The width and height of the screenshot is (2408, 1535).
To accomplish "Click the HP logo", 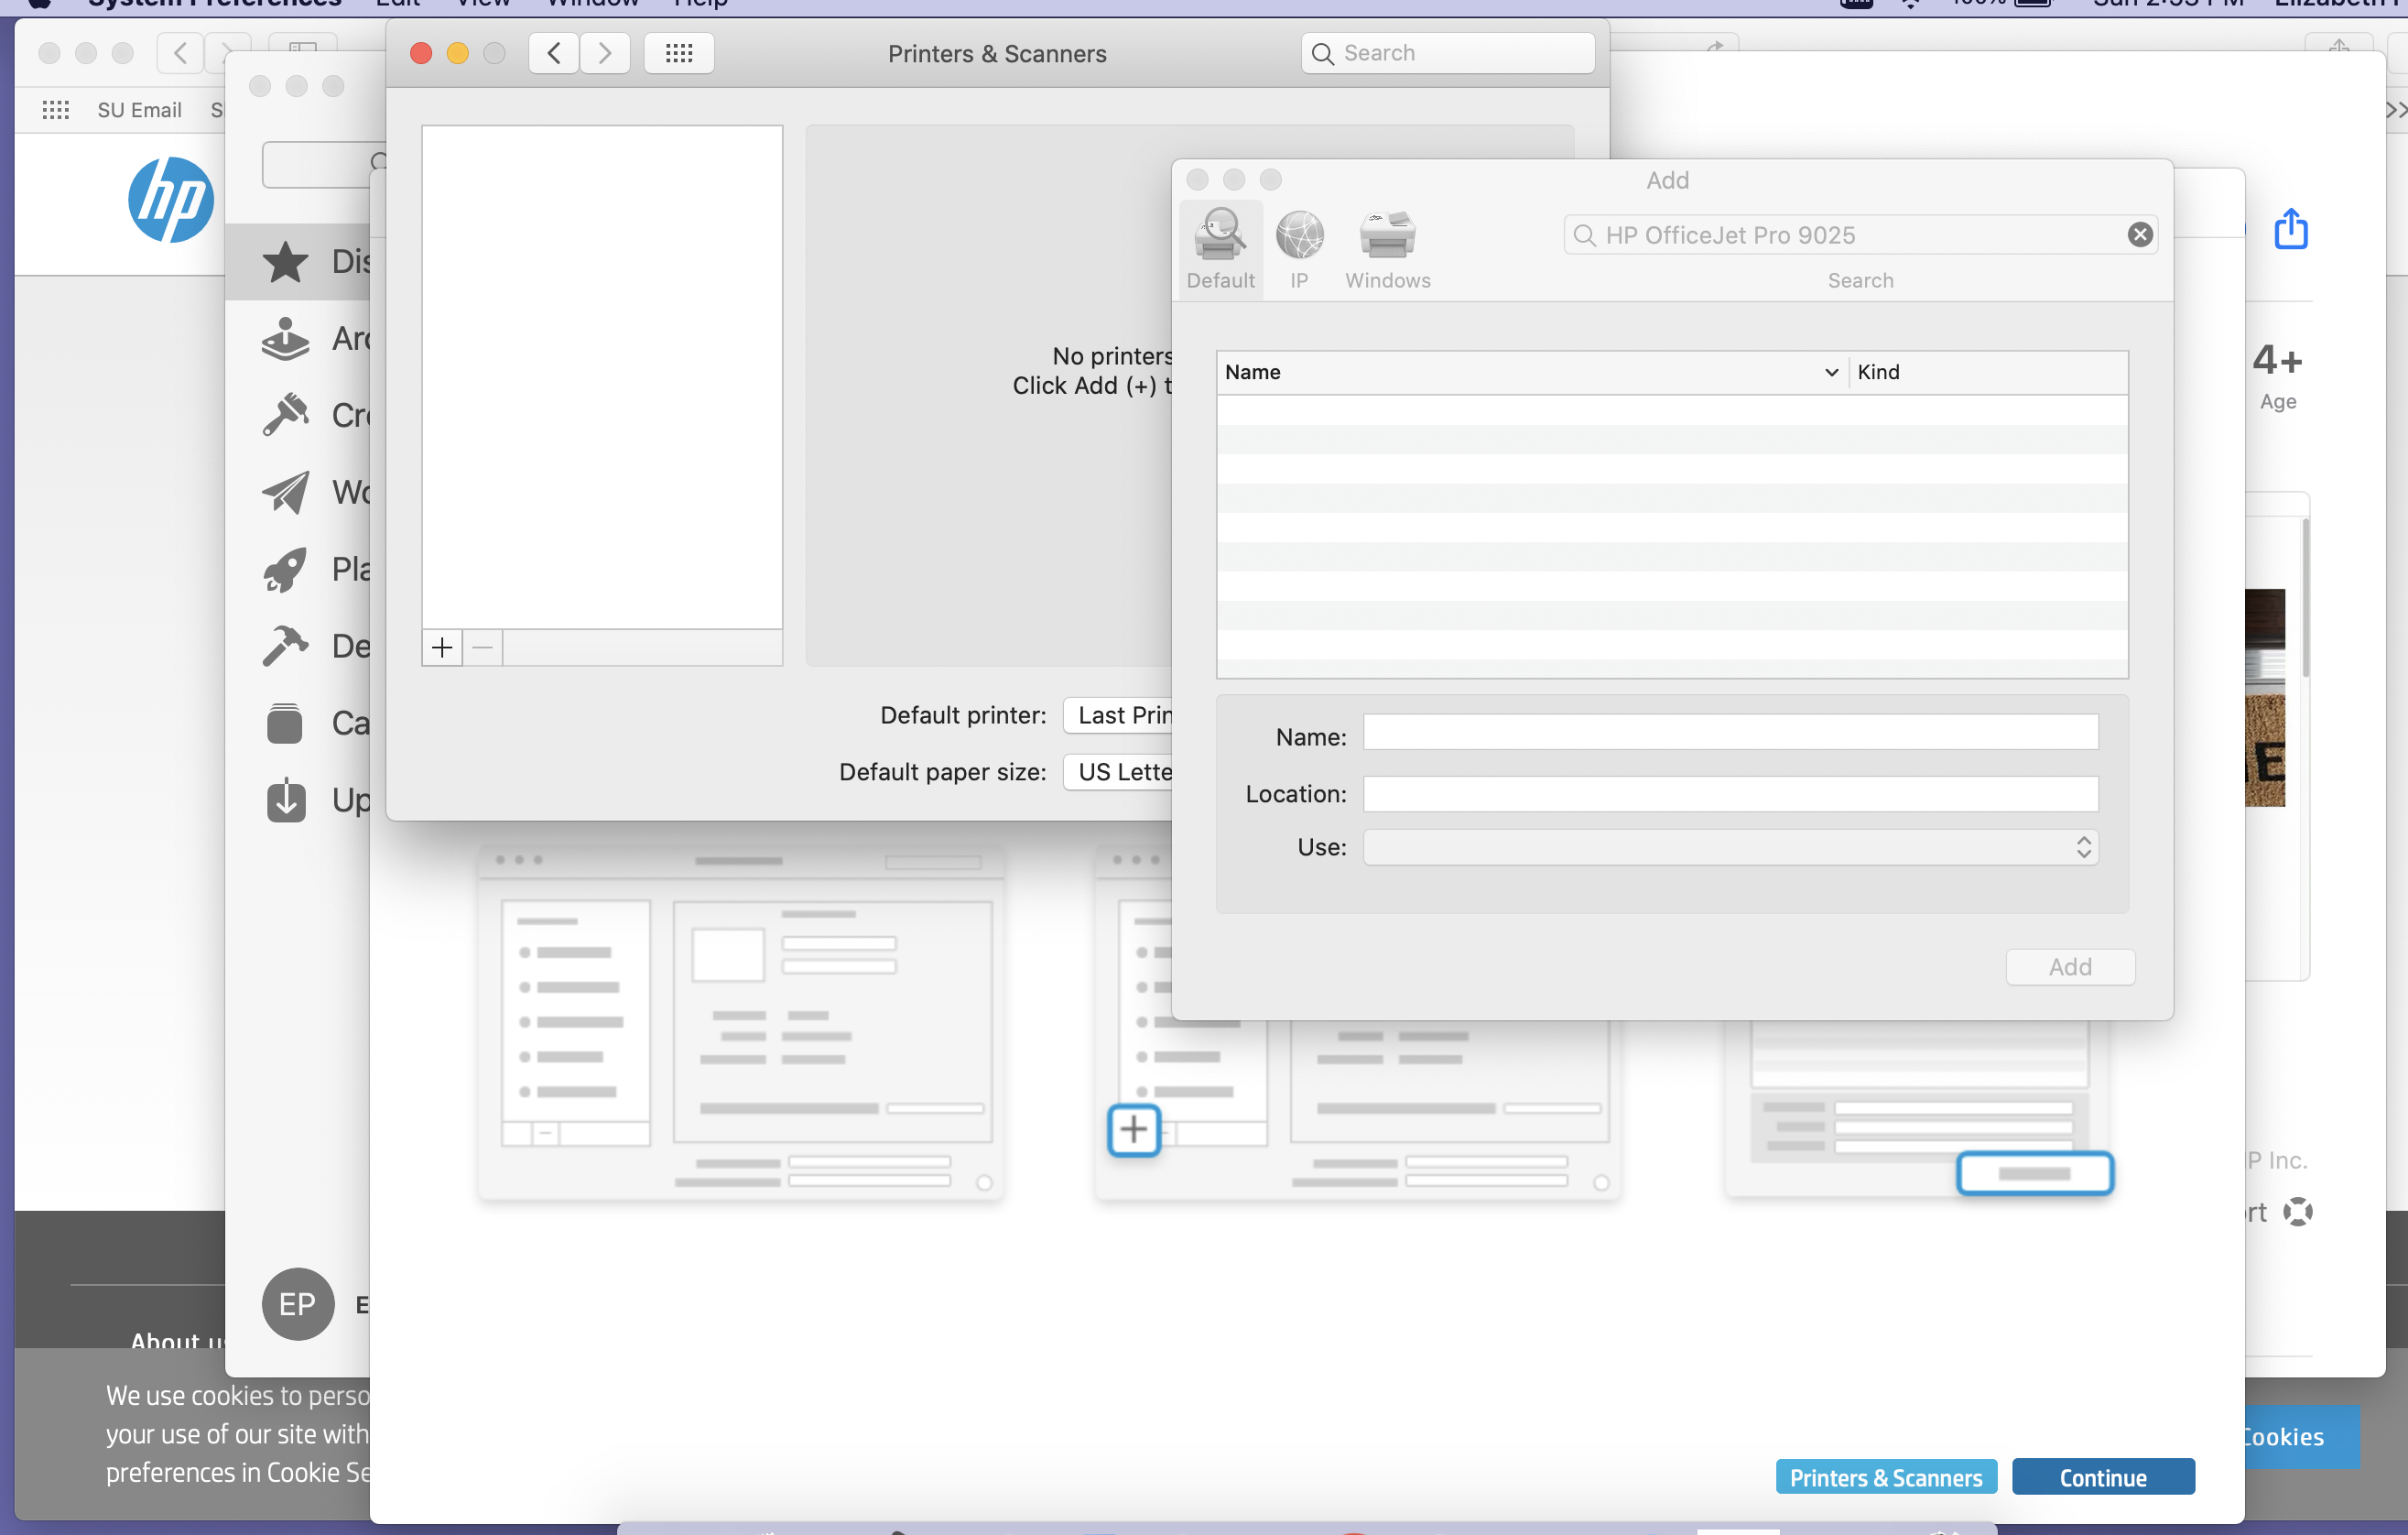I will click(x=171, y=199).
